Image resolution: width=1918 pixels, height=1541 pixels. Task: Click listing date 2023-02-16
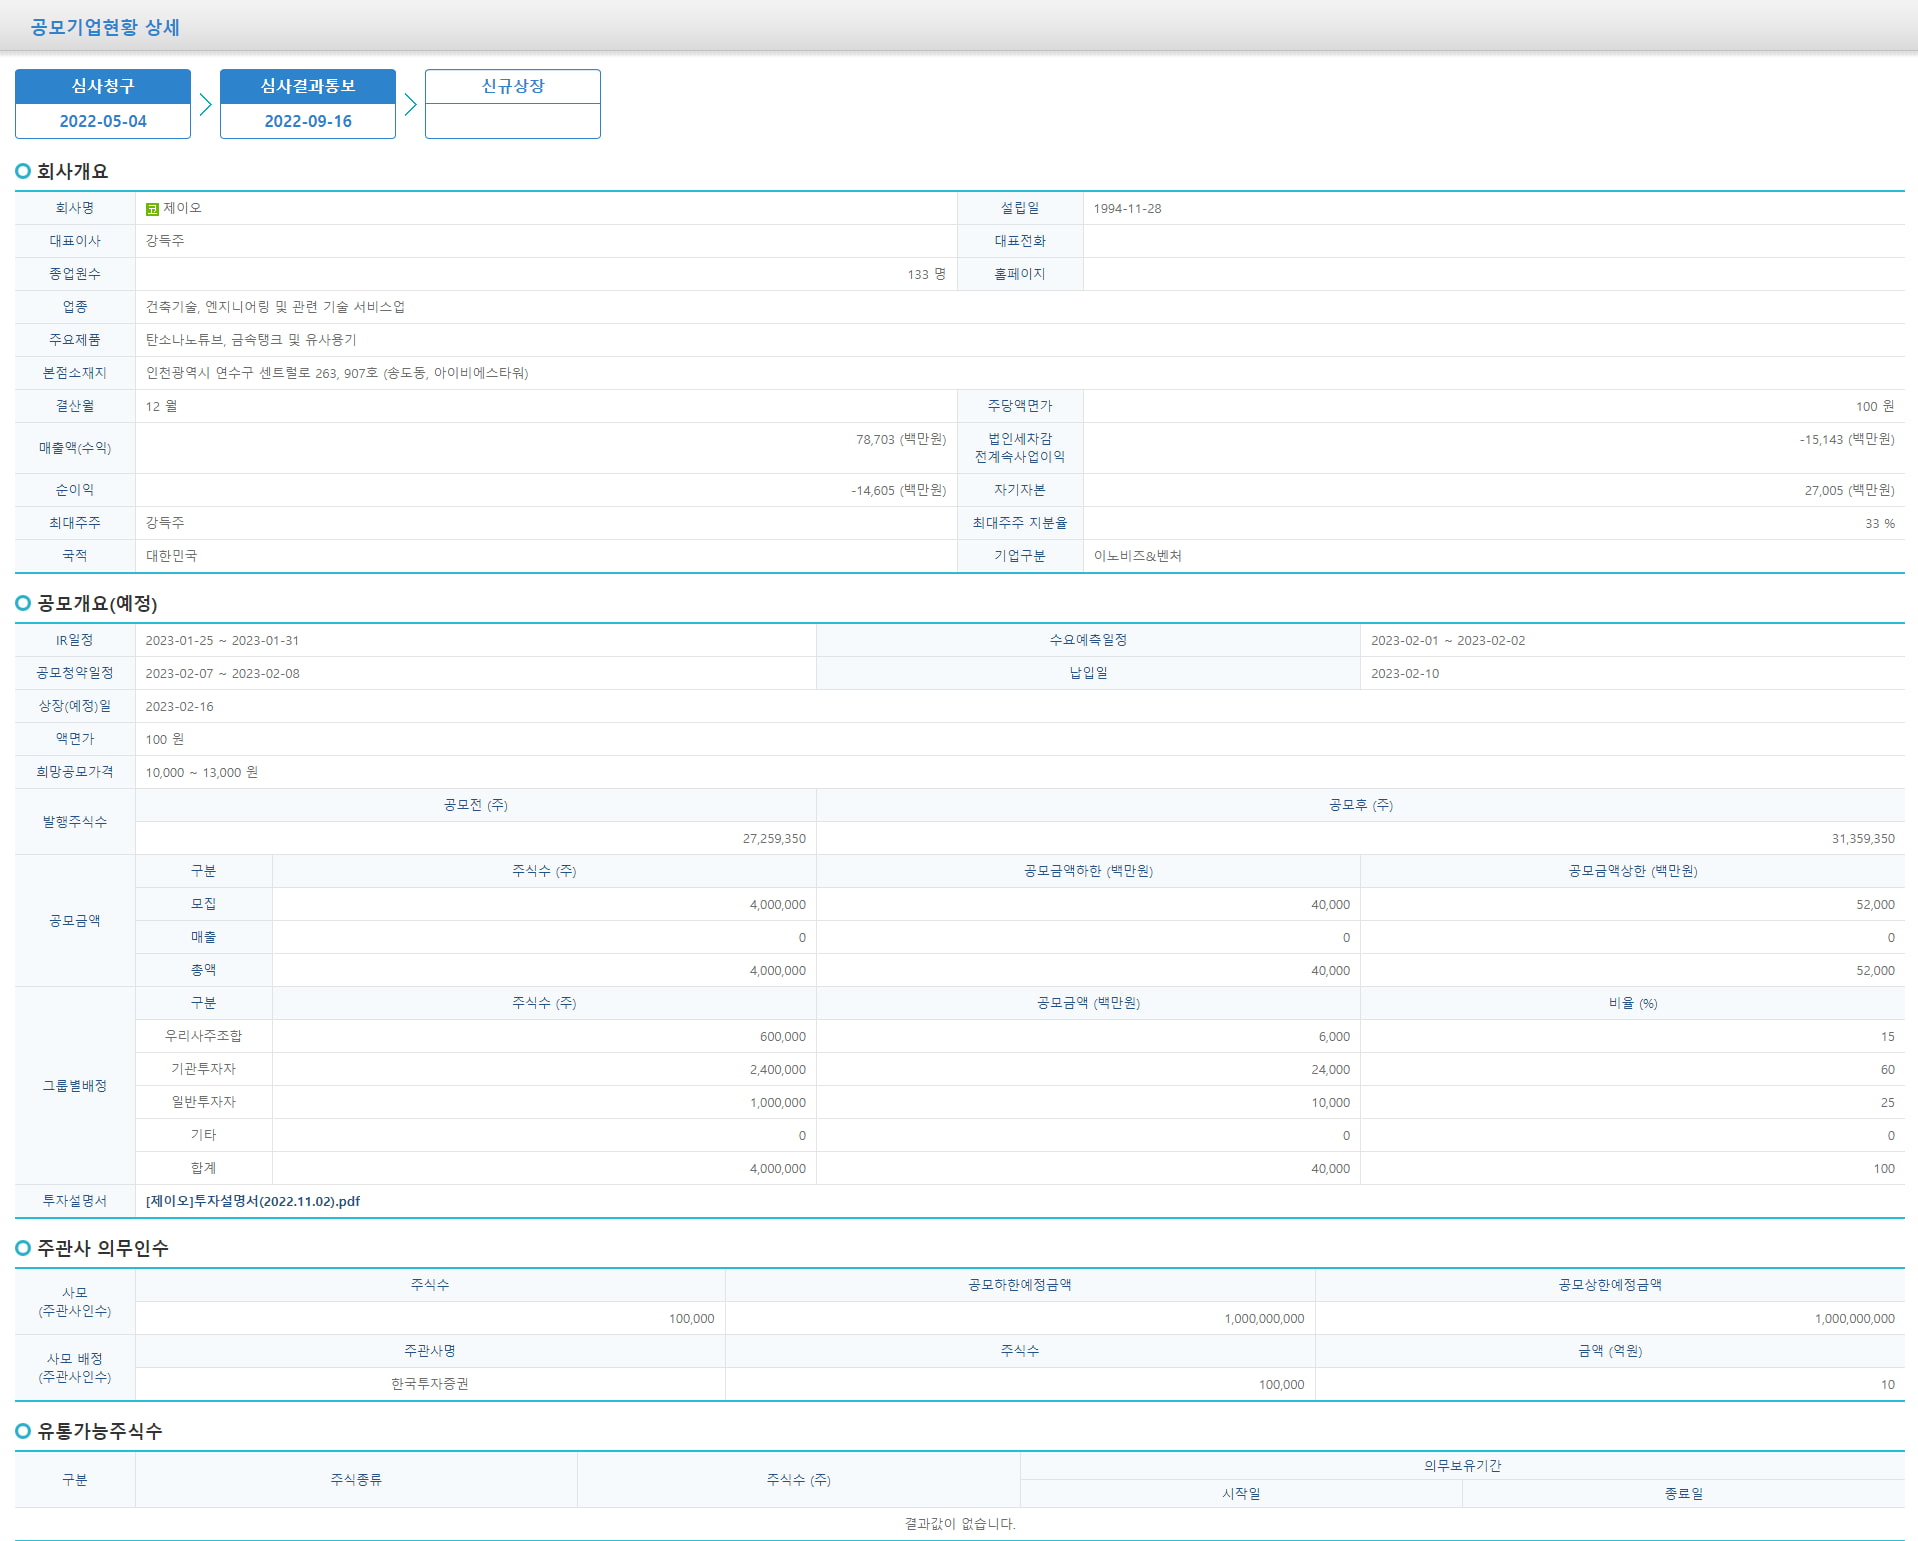(x=179, y=707)
